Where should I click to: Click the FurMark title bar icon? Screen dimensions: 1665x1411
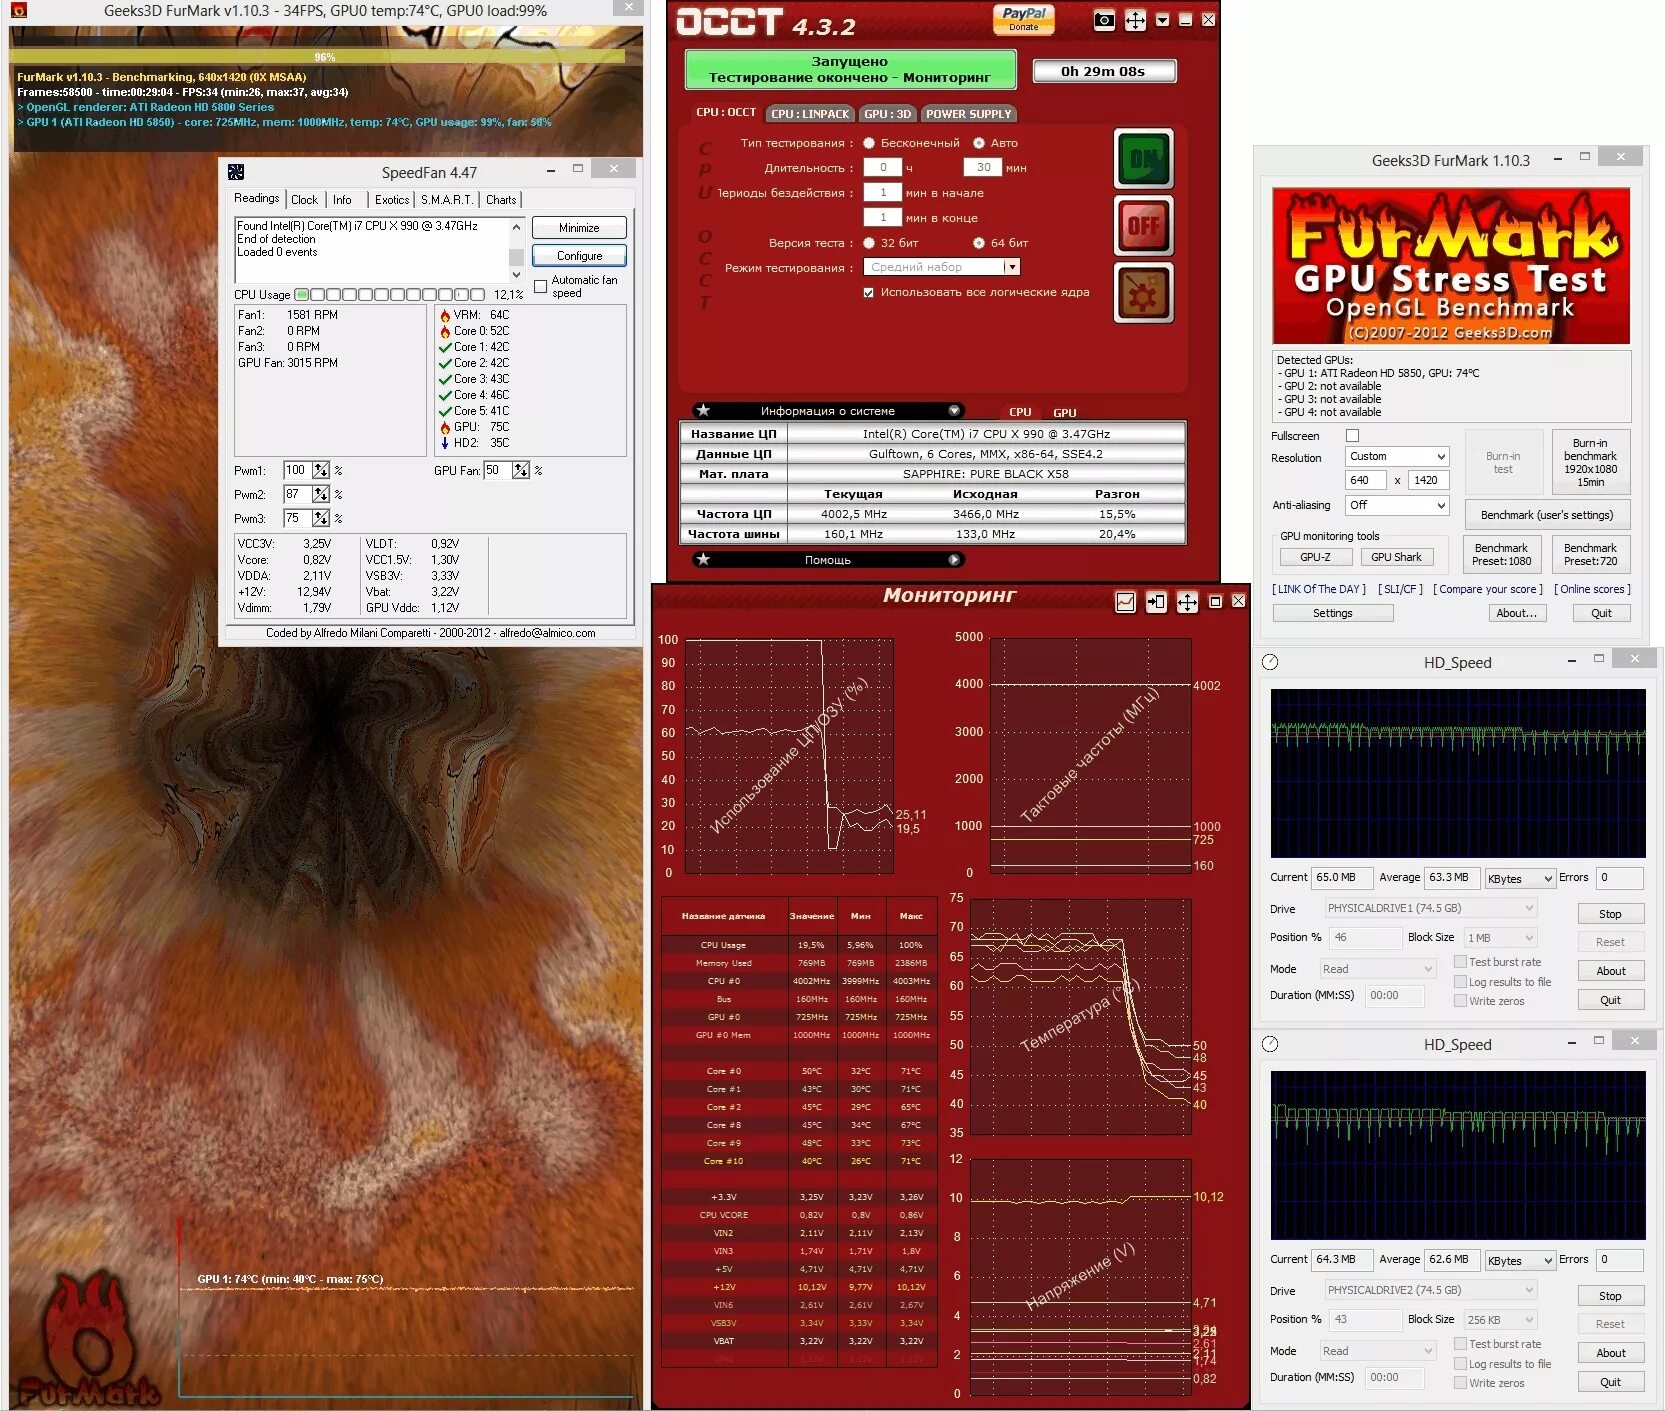click(18, 11)
